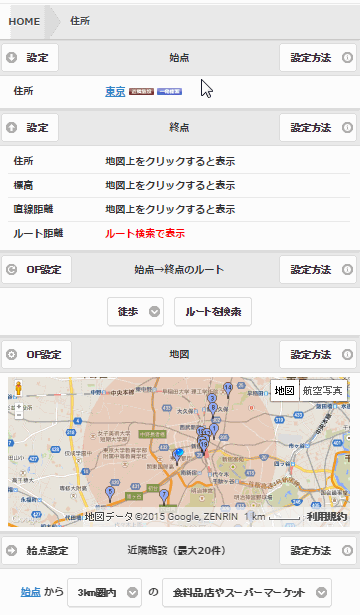Open the 設定 button in the 始点 header

30,58
